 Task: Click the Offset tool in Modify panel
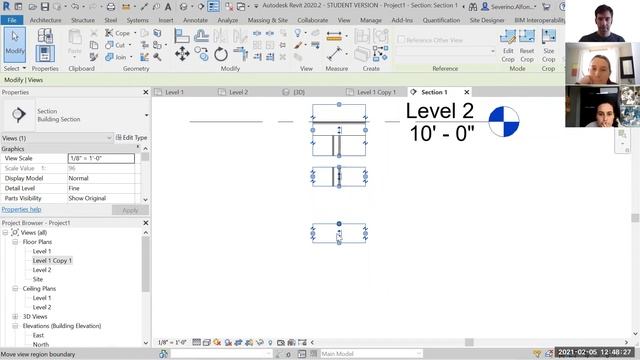(x=201, y=36)
